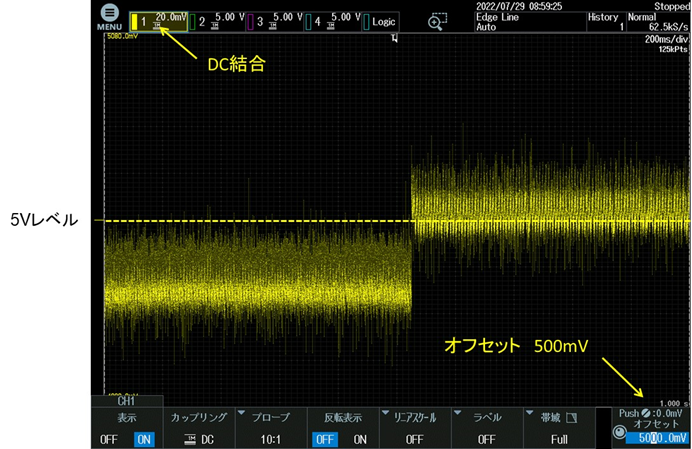
Task: Click the cyan channel 4 color indicator
Action: coord(308,22)
